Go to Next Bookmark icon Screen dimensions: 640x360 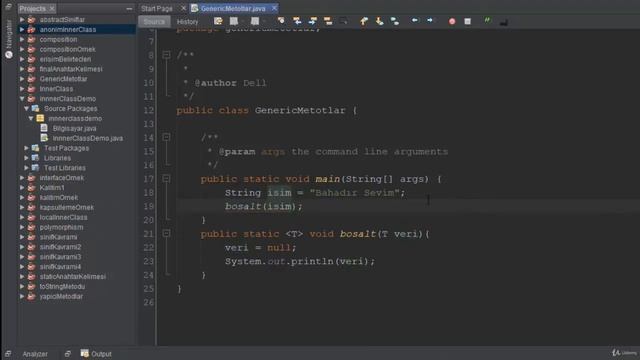379,21
